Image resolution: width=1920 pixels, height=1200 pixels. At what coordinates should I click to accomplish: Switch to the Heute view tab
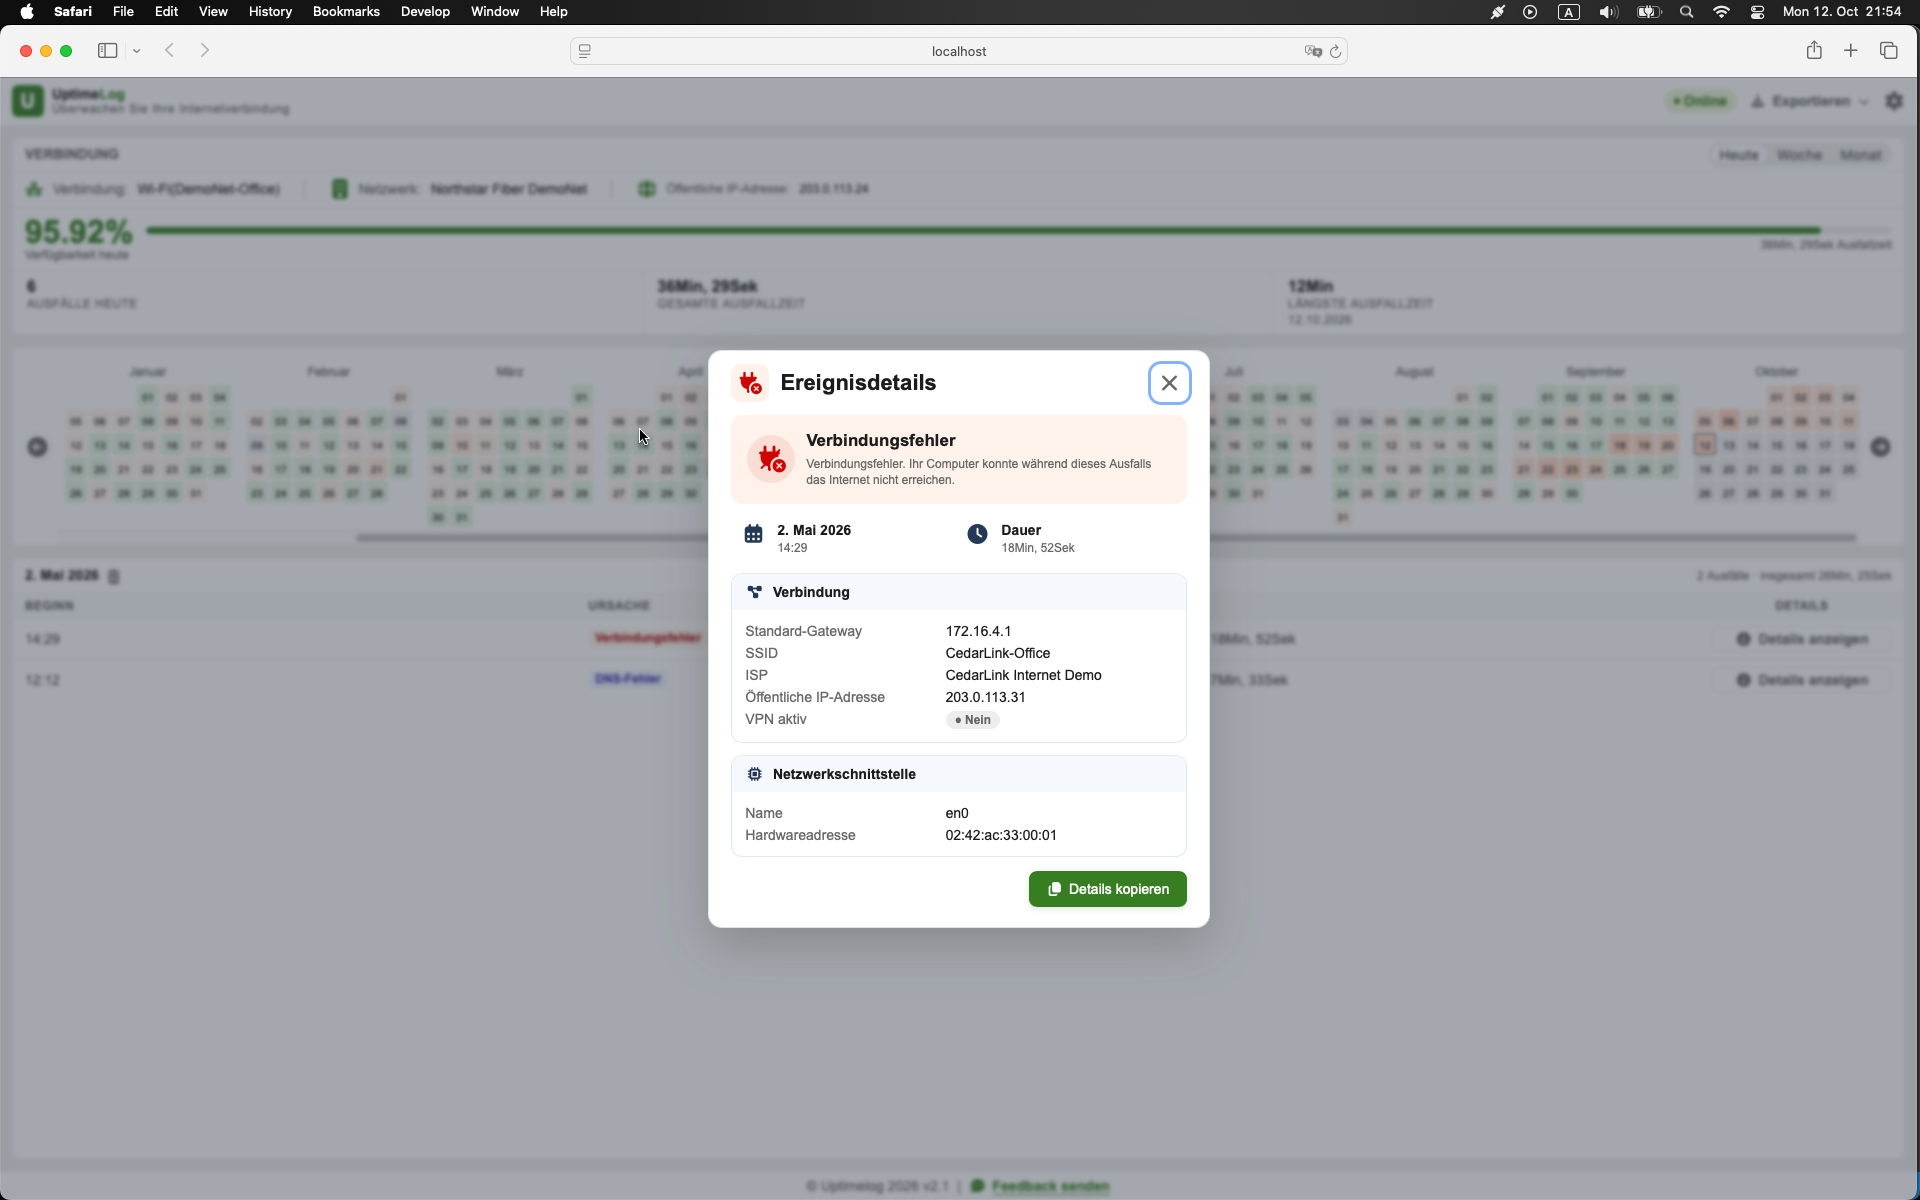click(1738, 155)
